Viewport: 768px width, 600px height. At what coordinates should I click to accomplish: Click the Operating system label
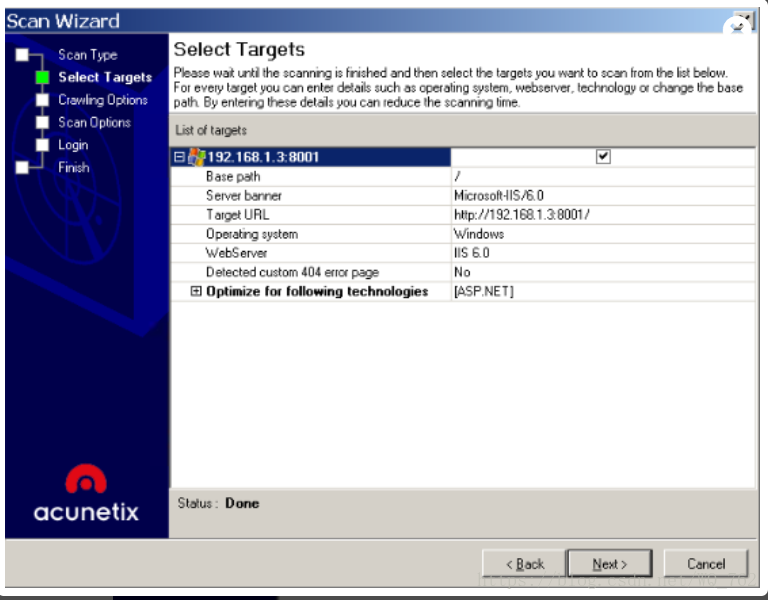(252, 234)
